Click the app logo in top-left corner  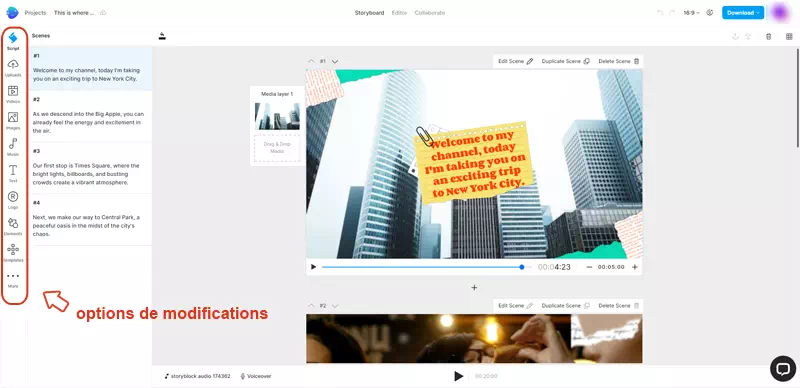(x=12, y=13)
